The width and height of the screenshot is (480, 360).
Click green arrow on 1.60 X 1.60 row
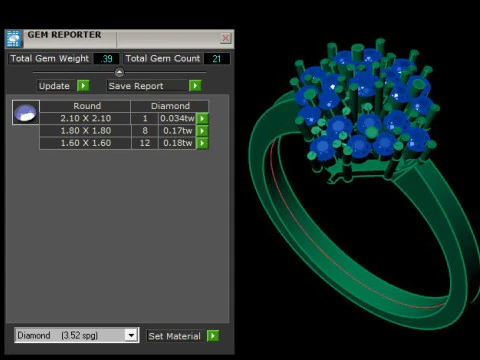(x=202, y=143)
